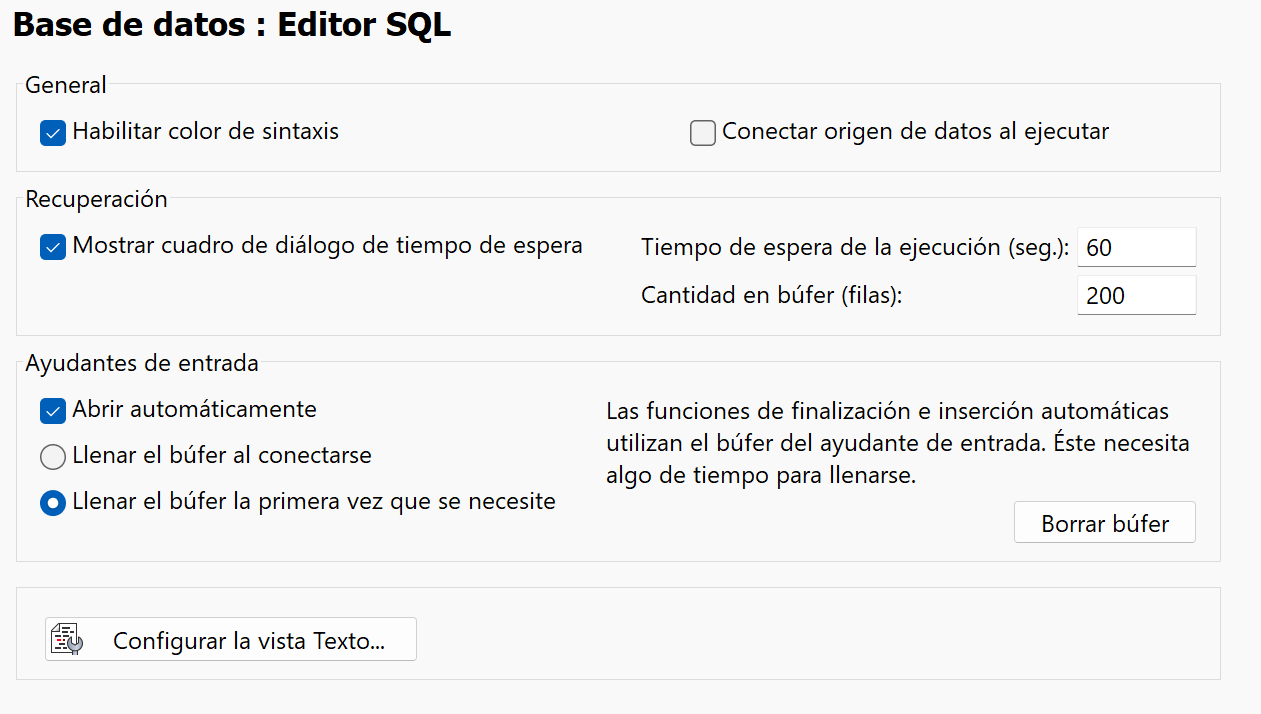The image size is (1261, 714).
Task: Click the label 'Llenar el búfer al conectarse'
Action: click(222, 456)
